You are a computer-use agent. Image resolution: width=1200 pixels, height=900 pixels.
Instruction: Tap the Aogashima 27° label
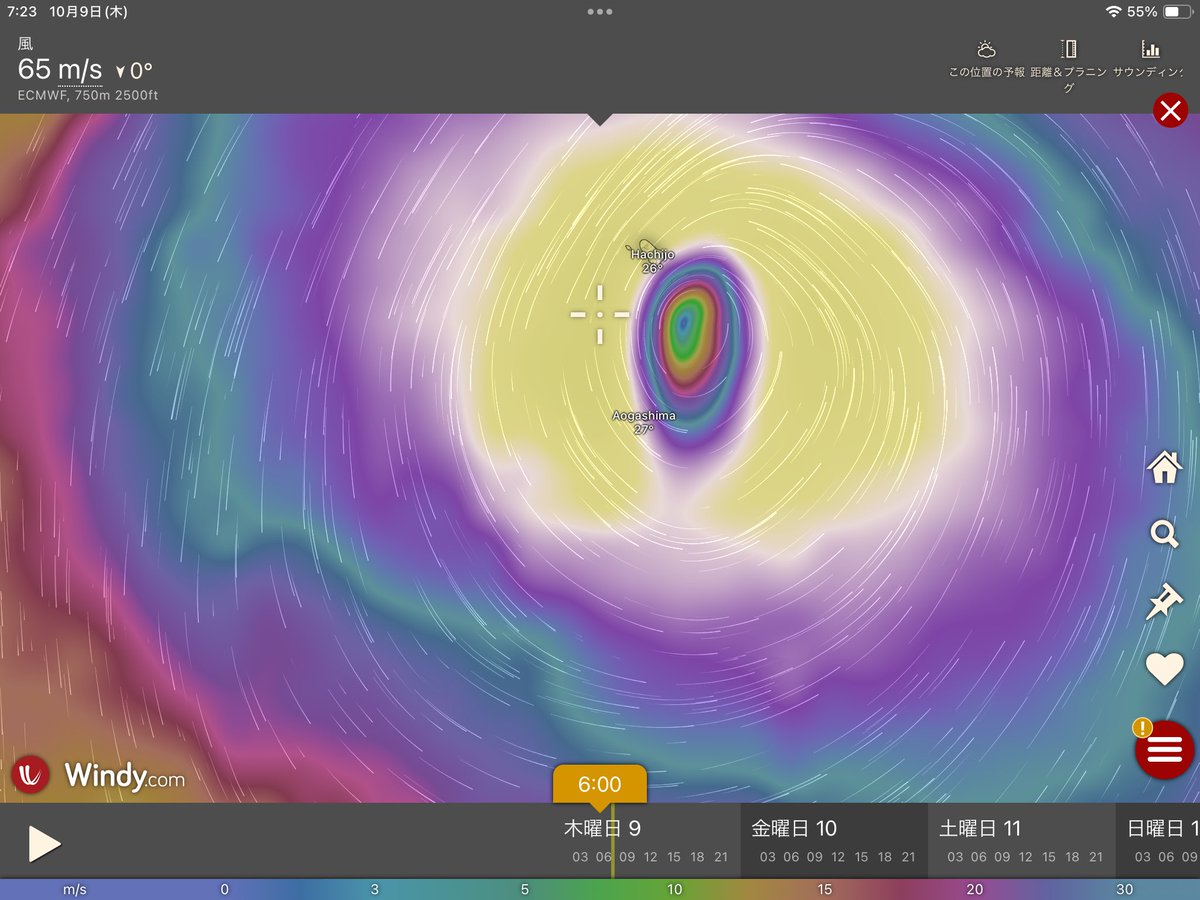point(644,422)
